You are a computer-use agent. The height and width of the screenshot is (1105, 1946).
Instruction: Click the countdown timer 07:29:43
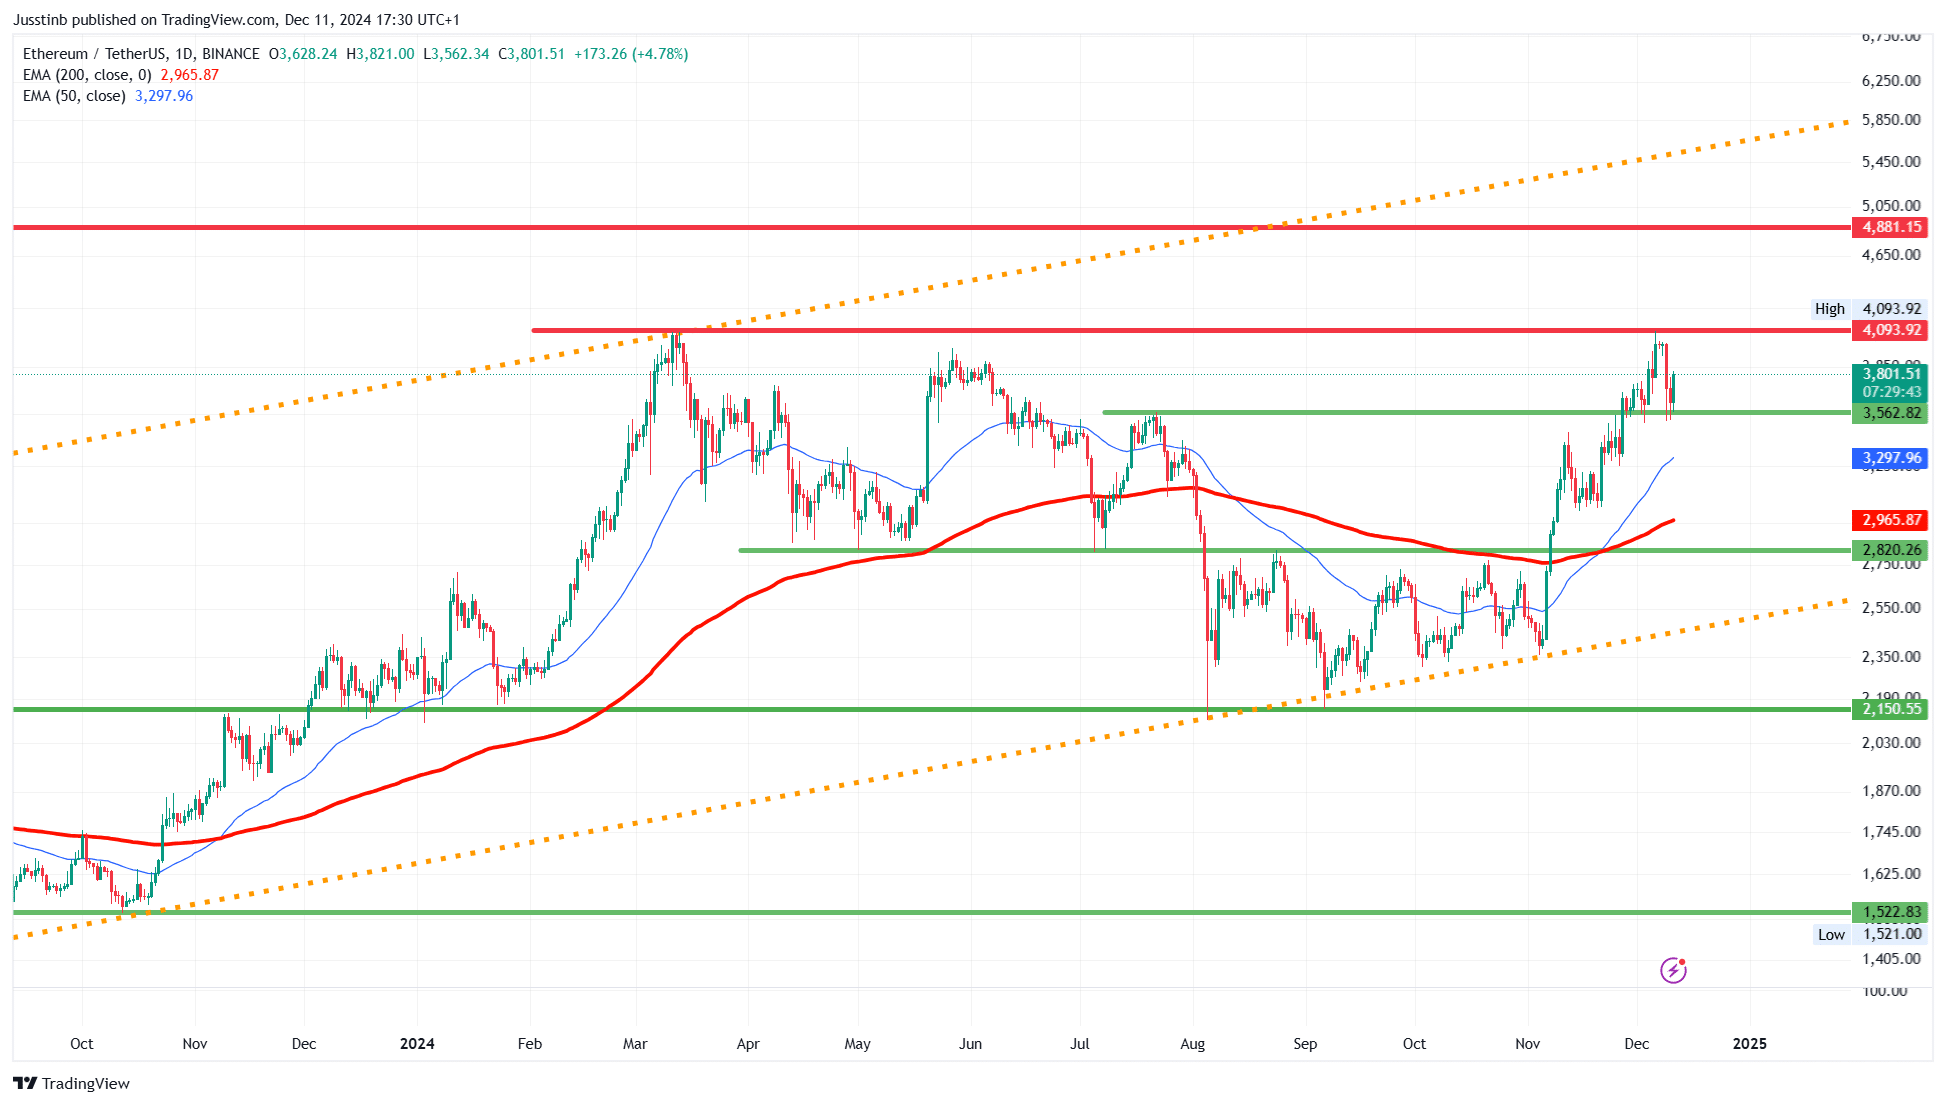(1890, 392)
